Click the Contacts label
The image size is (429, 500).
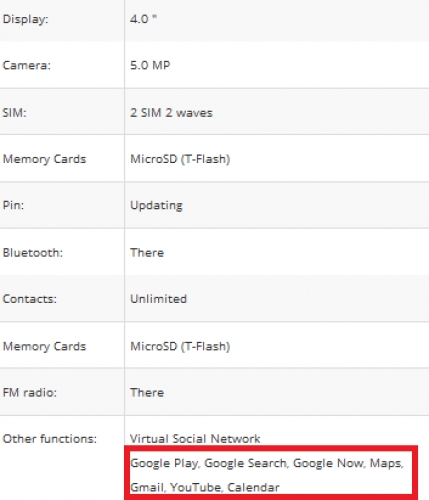[30, 299]
